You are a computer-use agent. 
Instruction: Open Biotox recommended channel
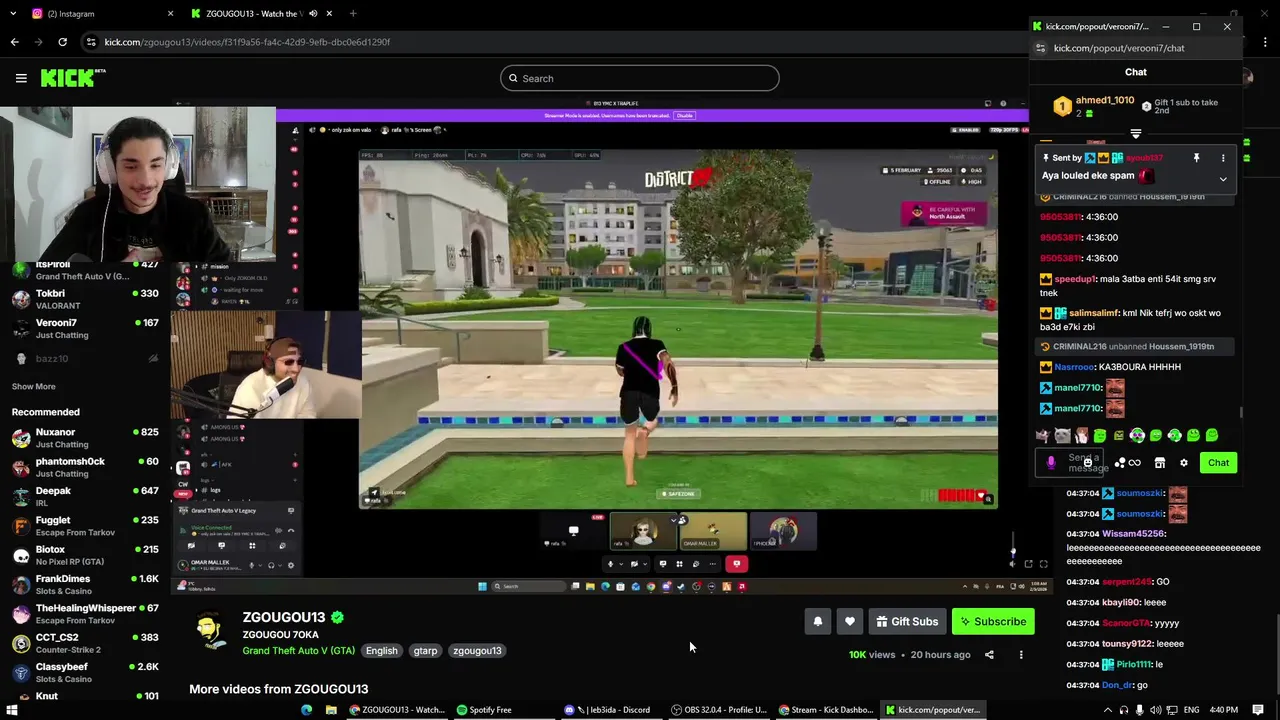point(85,555)
